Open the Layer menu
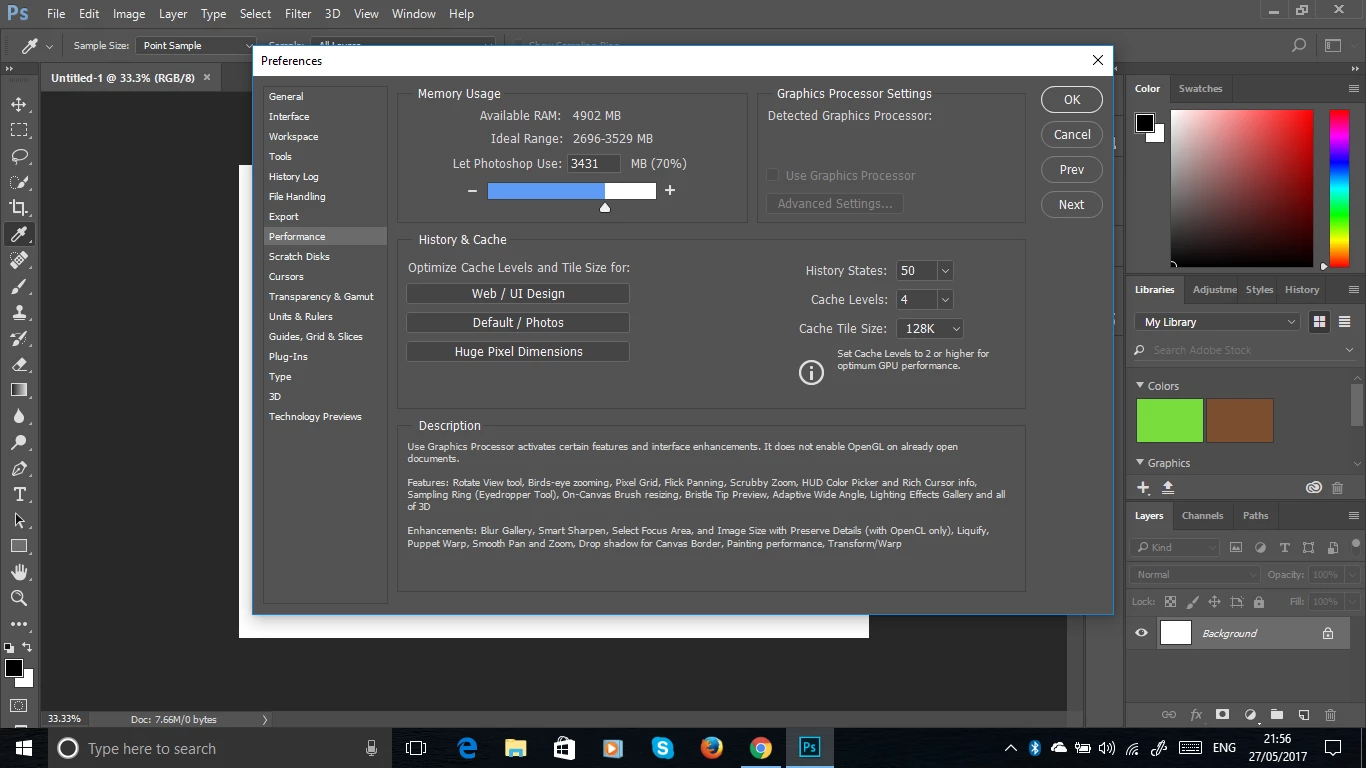This screenshot has width=1366, height=768. 173,14
